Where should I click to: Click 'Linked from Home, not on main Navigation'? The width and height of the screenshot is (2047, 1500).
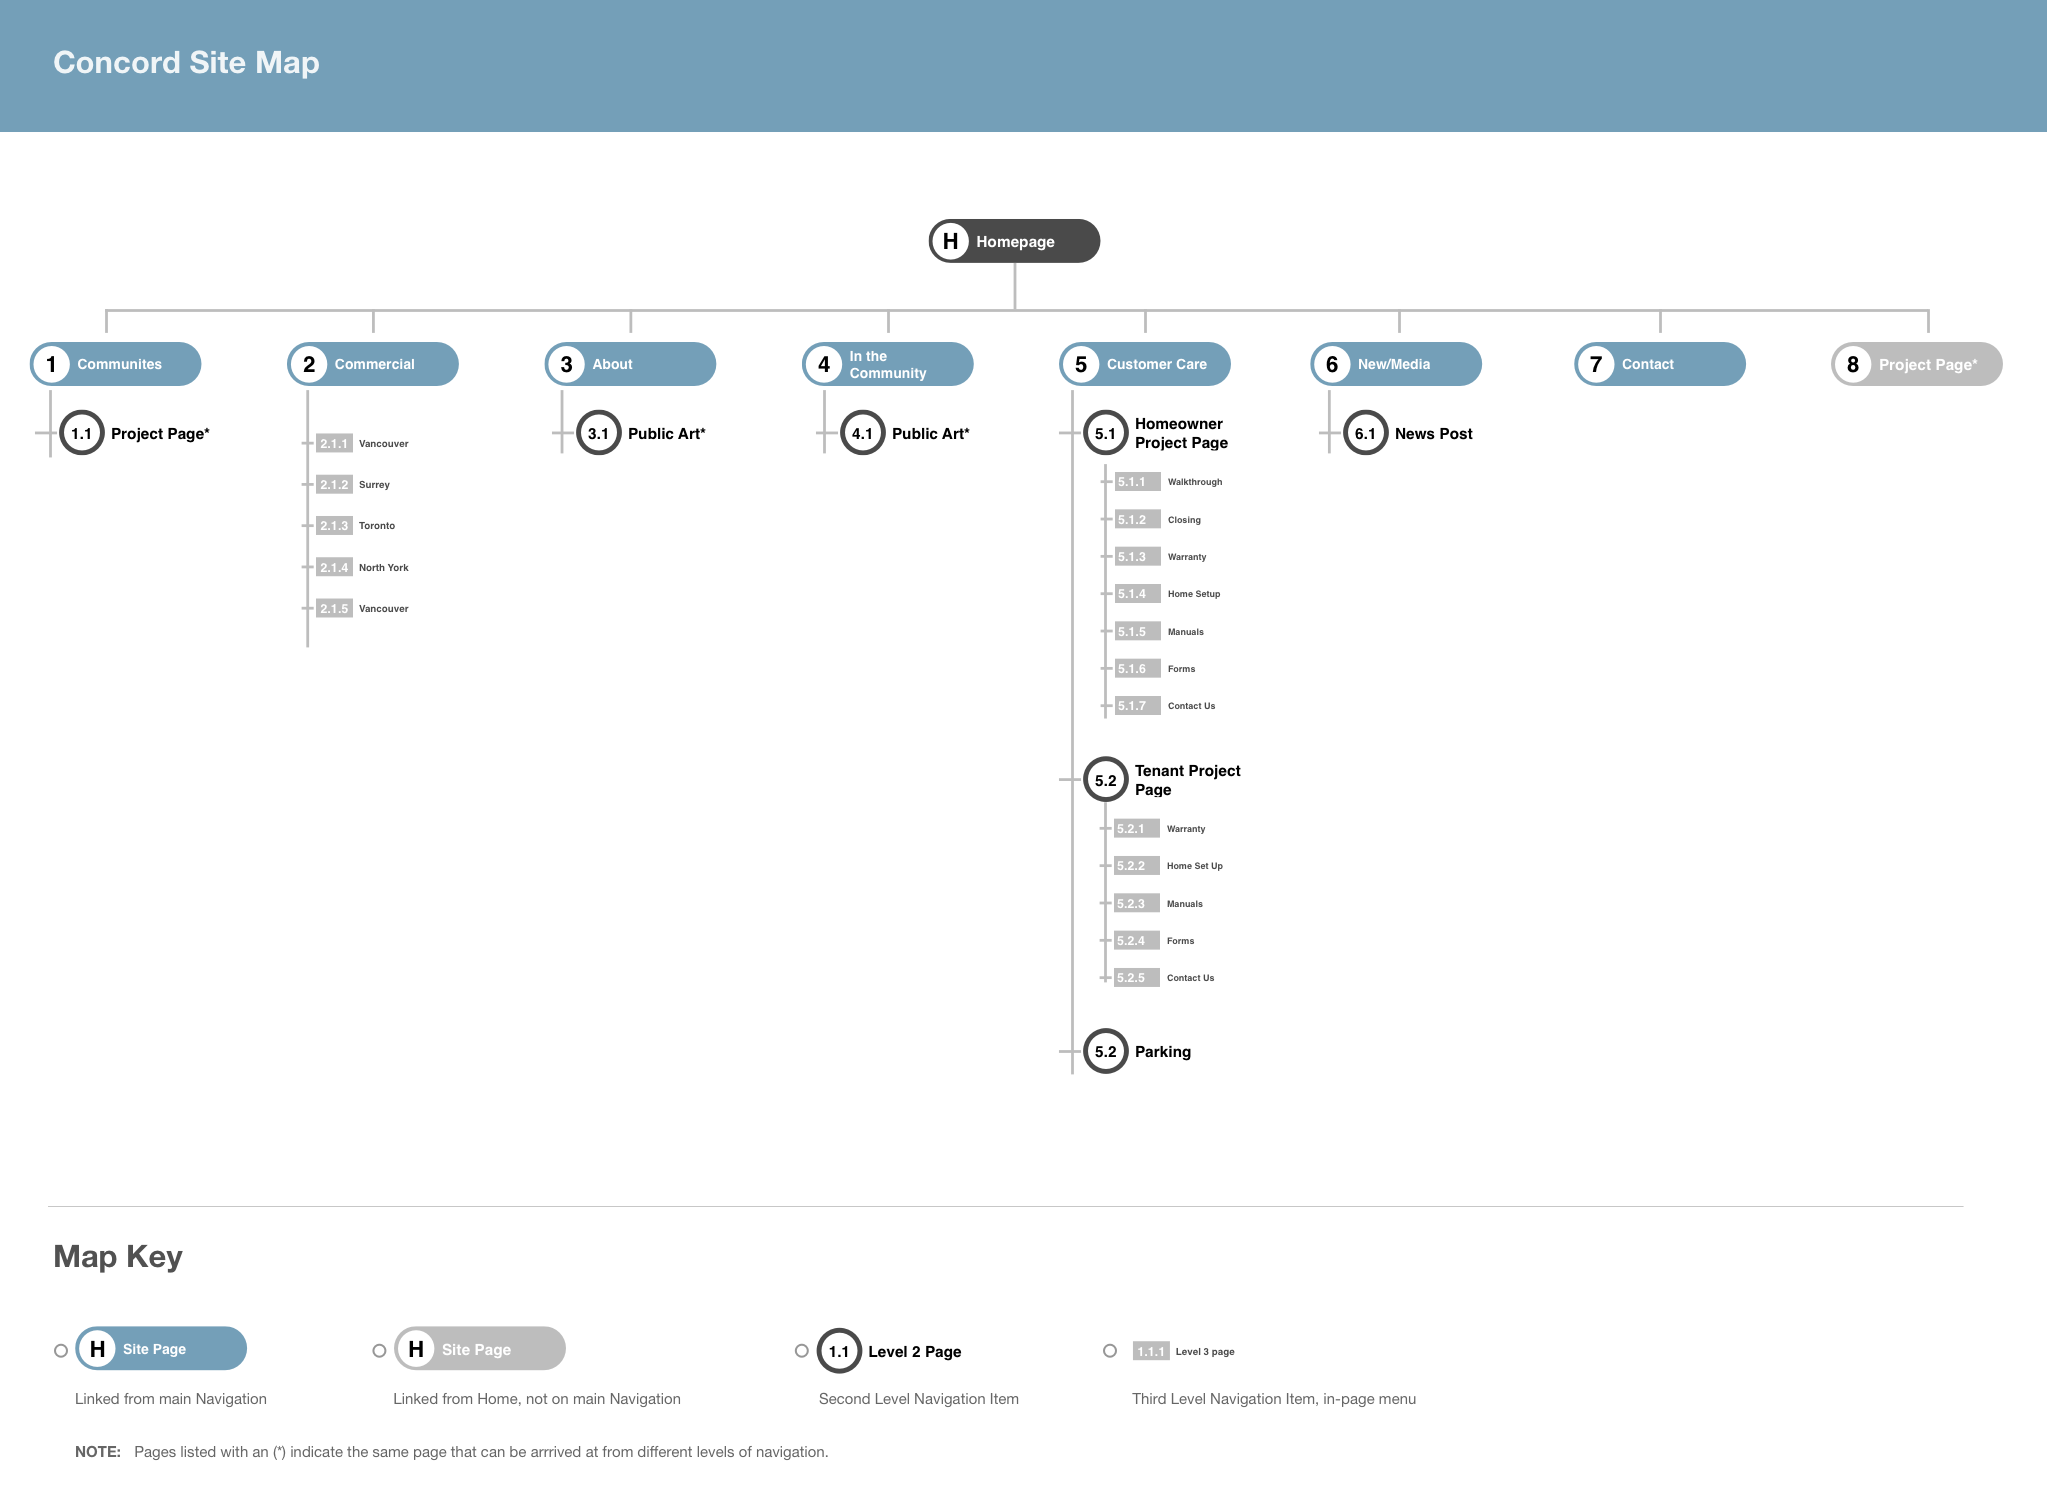click(x=537, y=1399)
